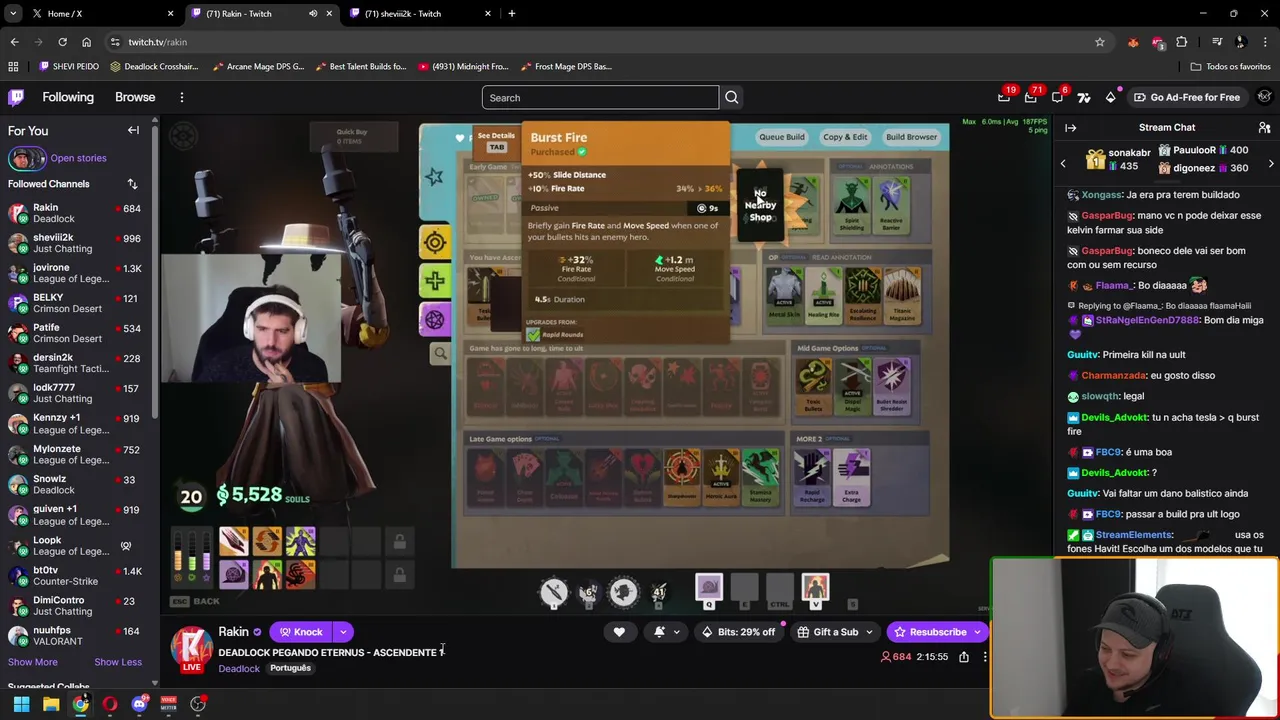Open the three-dot menu beside Browse
This screenshot has height=720, width=1280.
coord(182,97)
